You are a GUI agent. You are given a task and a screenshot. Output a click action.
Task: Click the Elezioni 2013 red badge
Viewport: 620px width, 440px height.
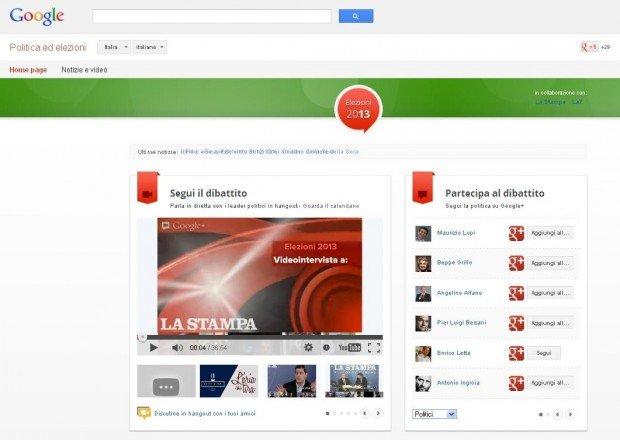tap(358, 109)
